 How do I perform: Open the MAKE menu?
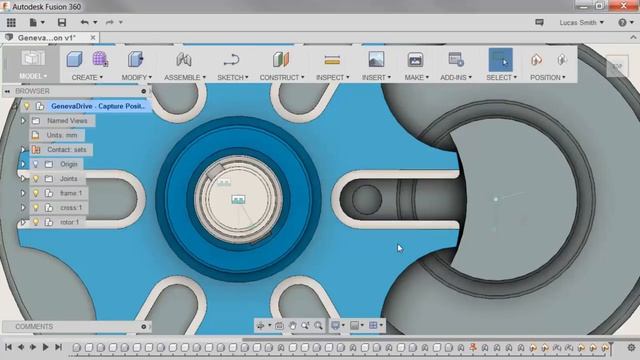point(416,77)
